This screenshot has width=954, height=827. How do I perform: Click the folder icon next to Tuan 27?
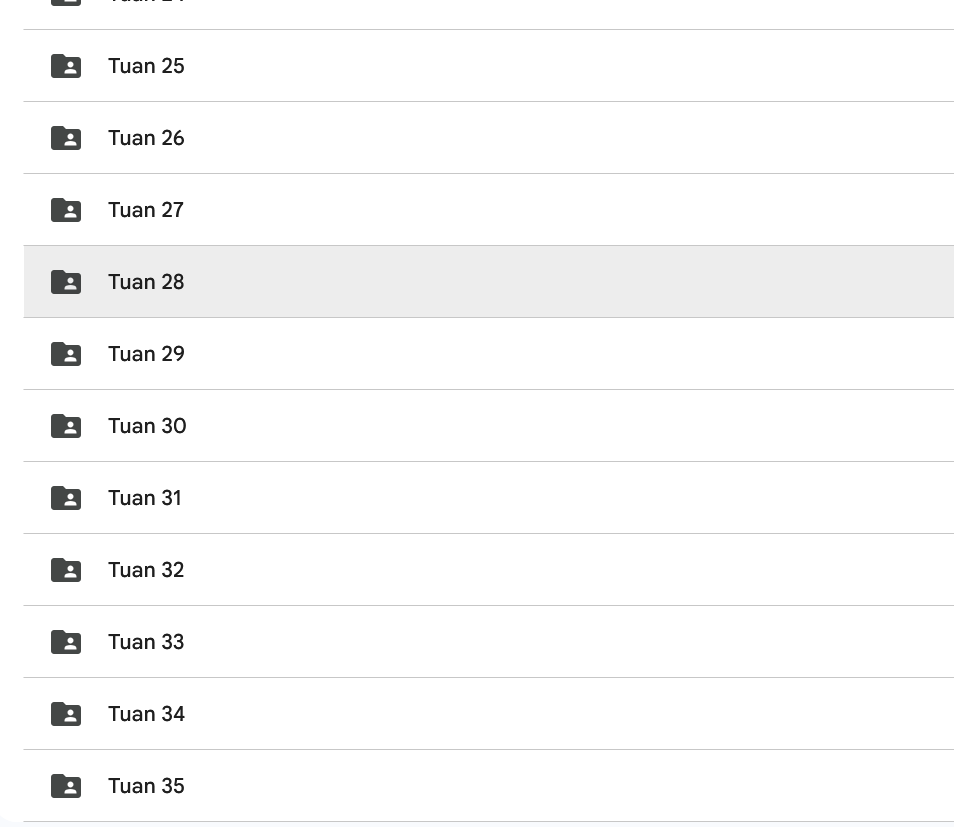coord(66,210)
